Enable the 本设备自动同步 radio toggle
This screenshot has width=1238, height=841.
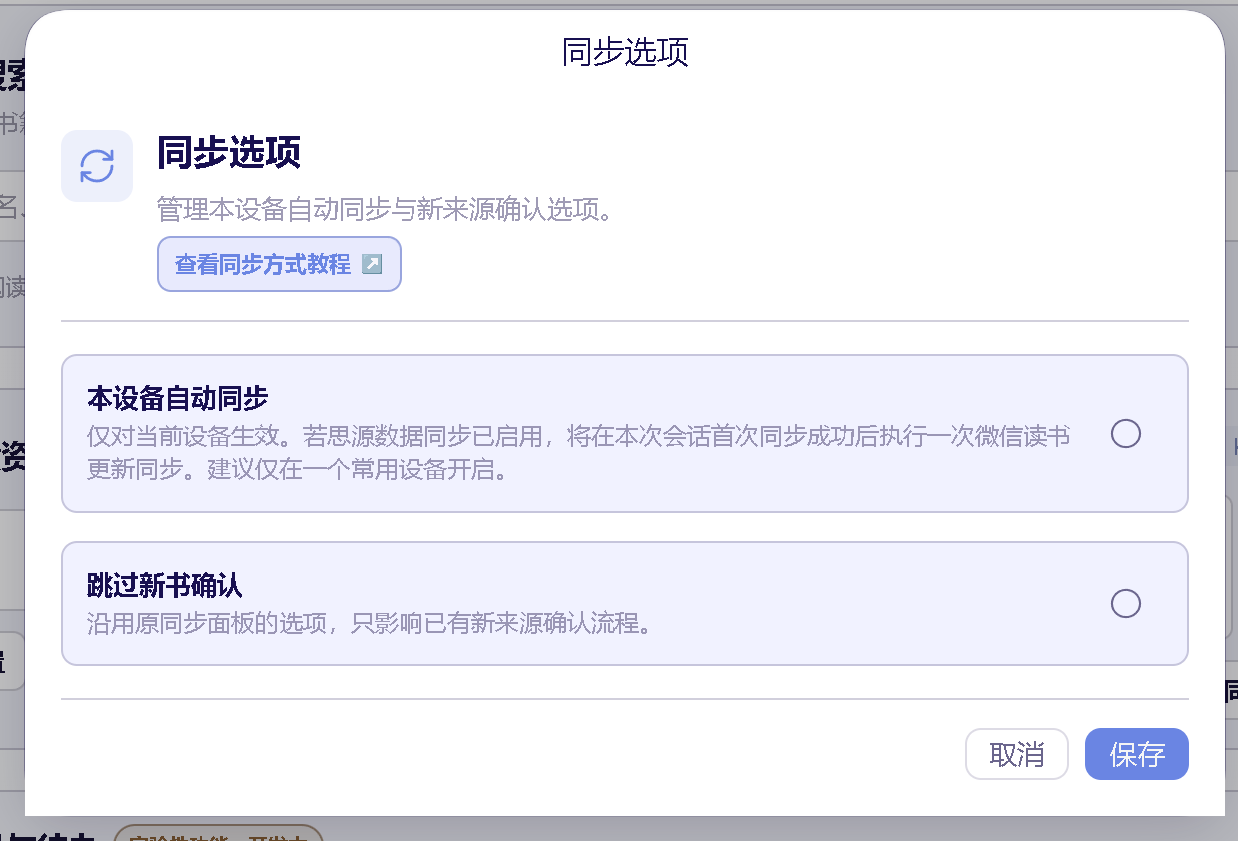click(x=1126, y=433)
